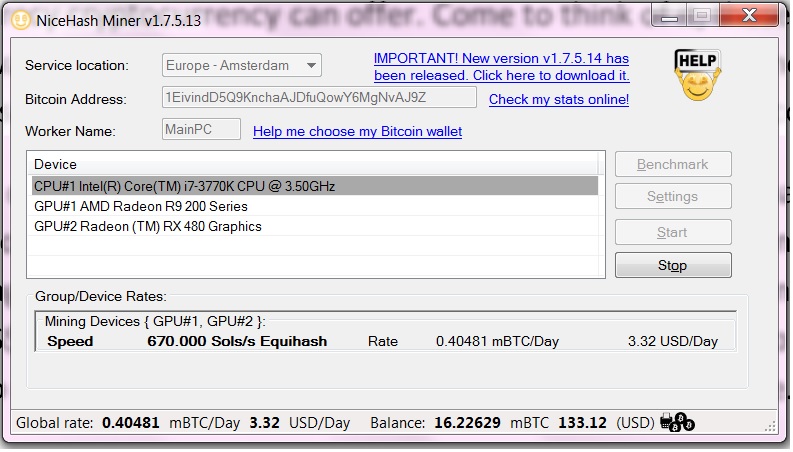Click the Bitcoin Address input field
The width and height of the screenshot is (793, 452).
[319, 97]
